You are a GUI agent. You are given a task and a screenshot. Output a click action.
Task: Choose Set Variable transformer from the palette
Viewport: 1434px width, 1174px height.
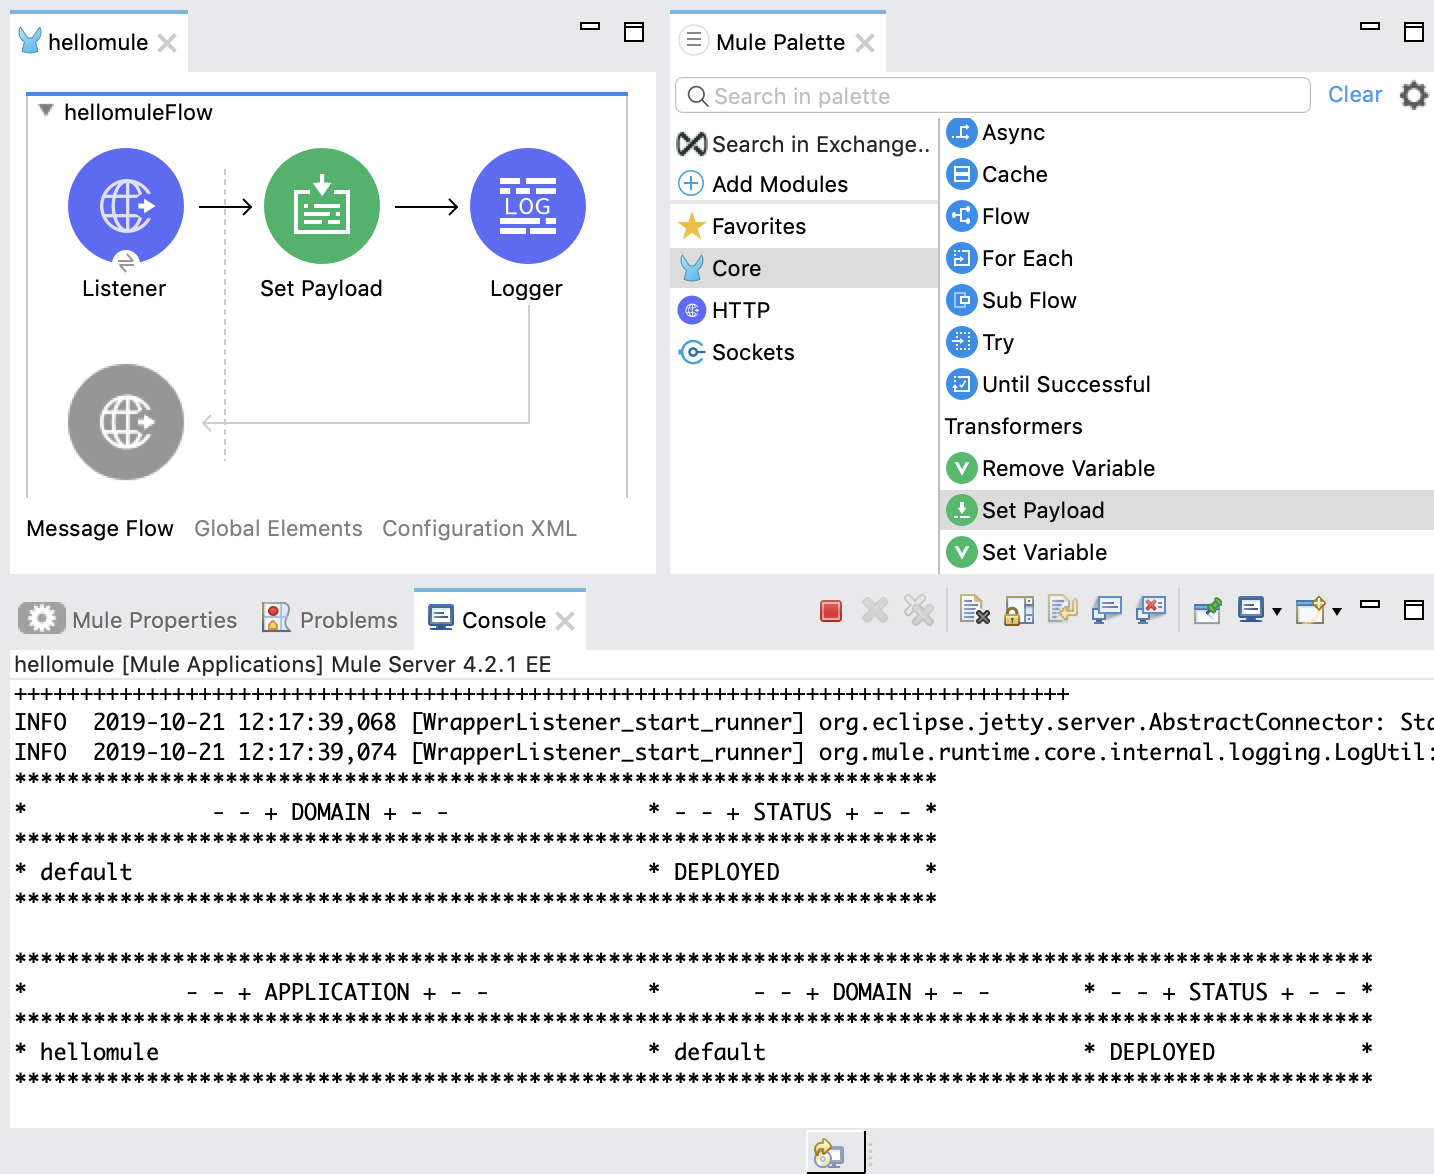(1044, 552)
